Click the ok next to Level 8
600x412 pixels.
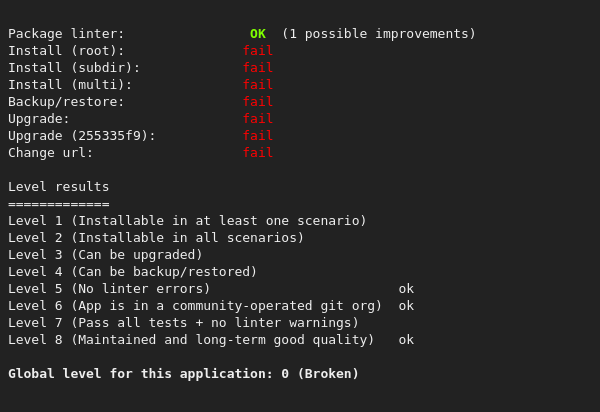[x=406, y=340]
